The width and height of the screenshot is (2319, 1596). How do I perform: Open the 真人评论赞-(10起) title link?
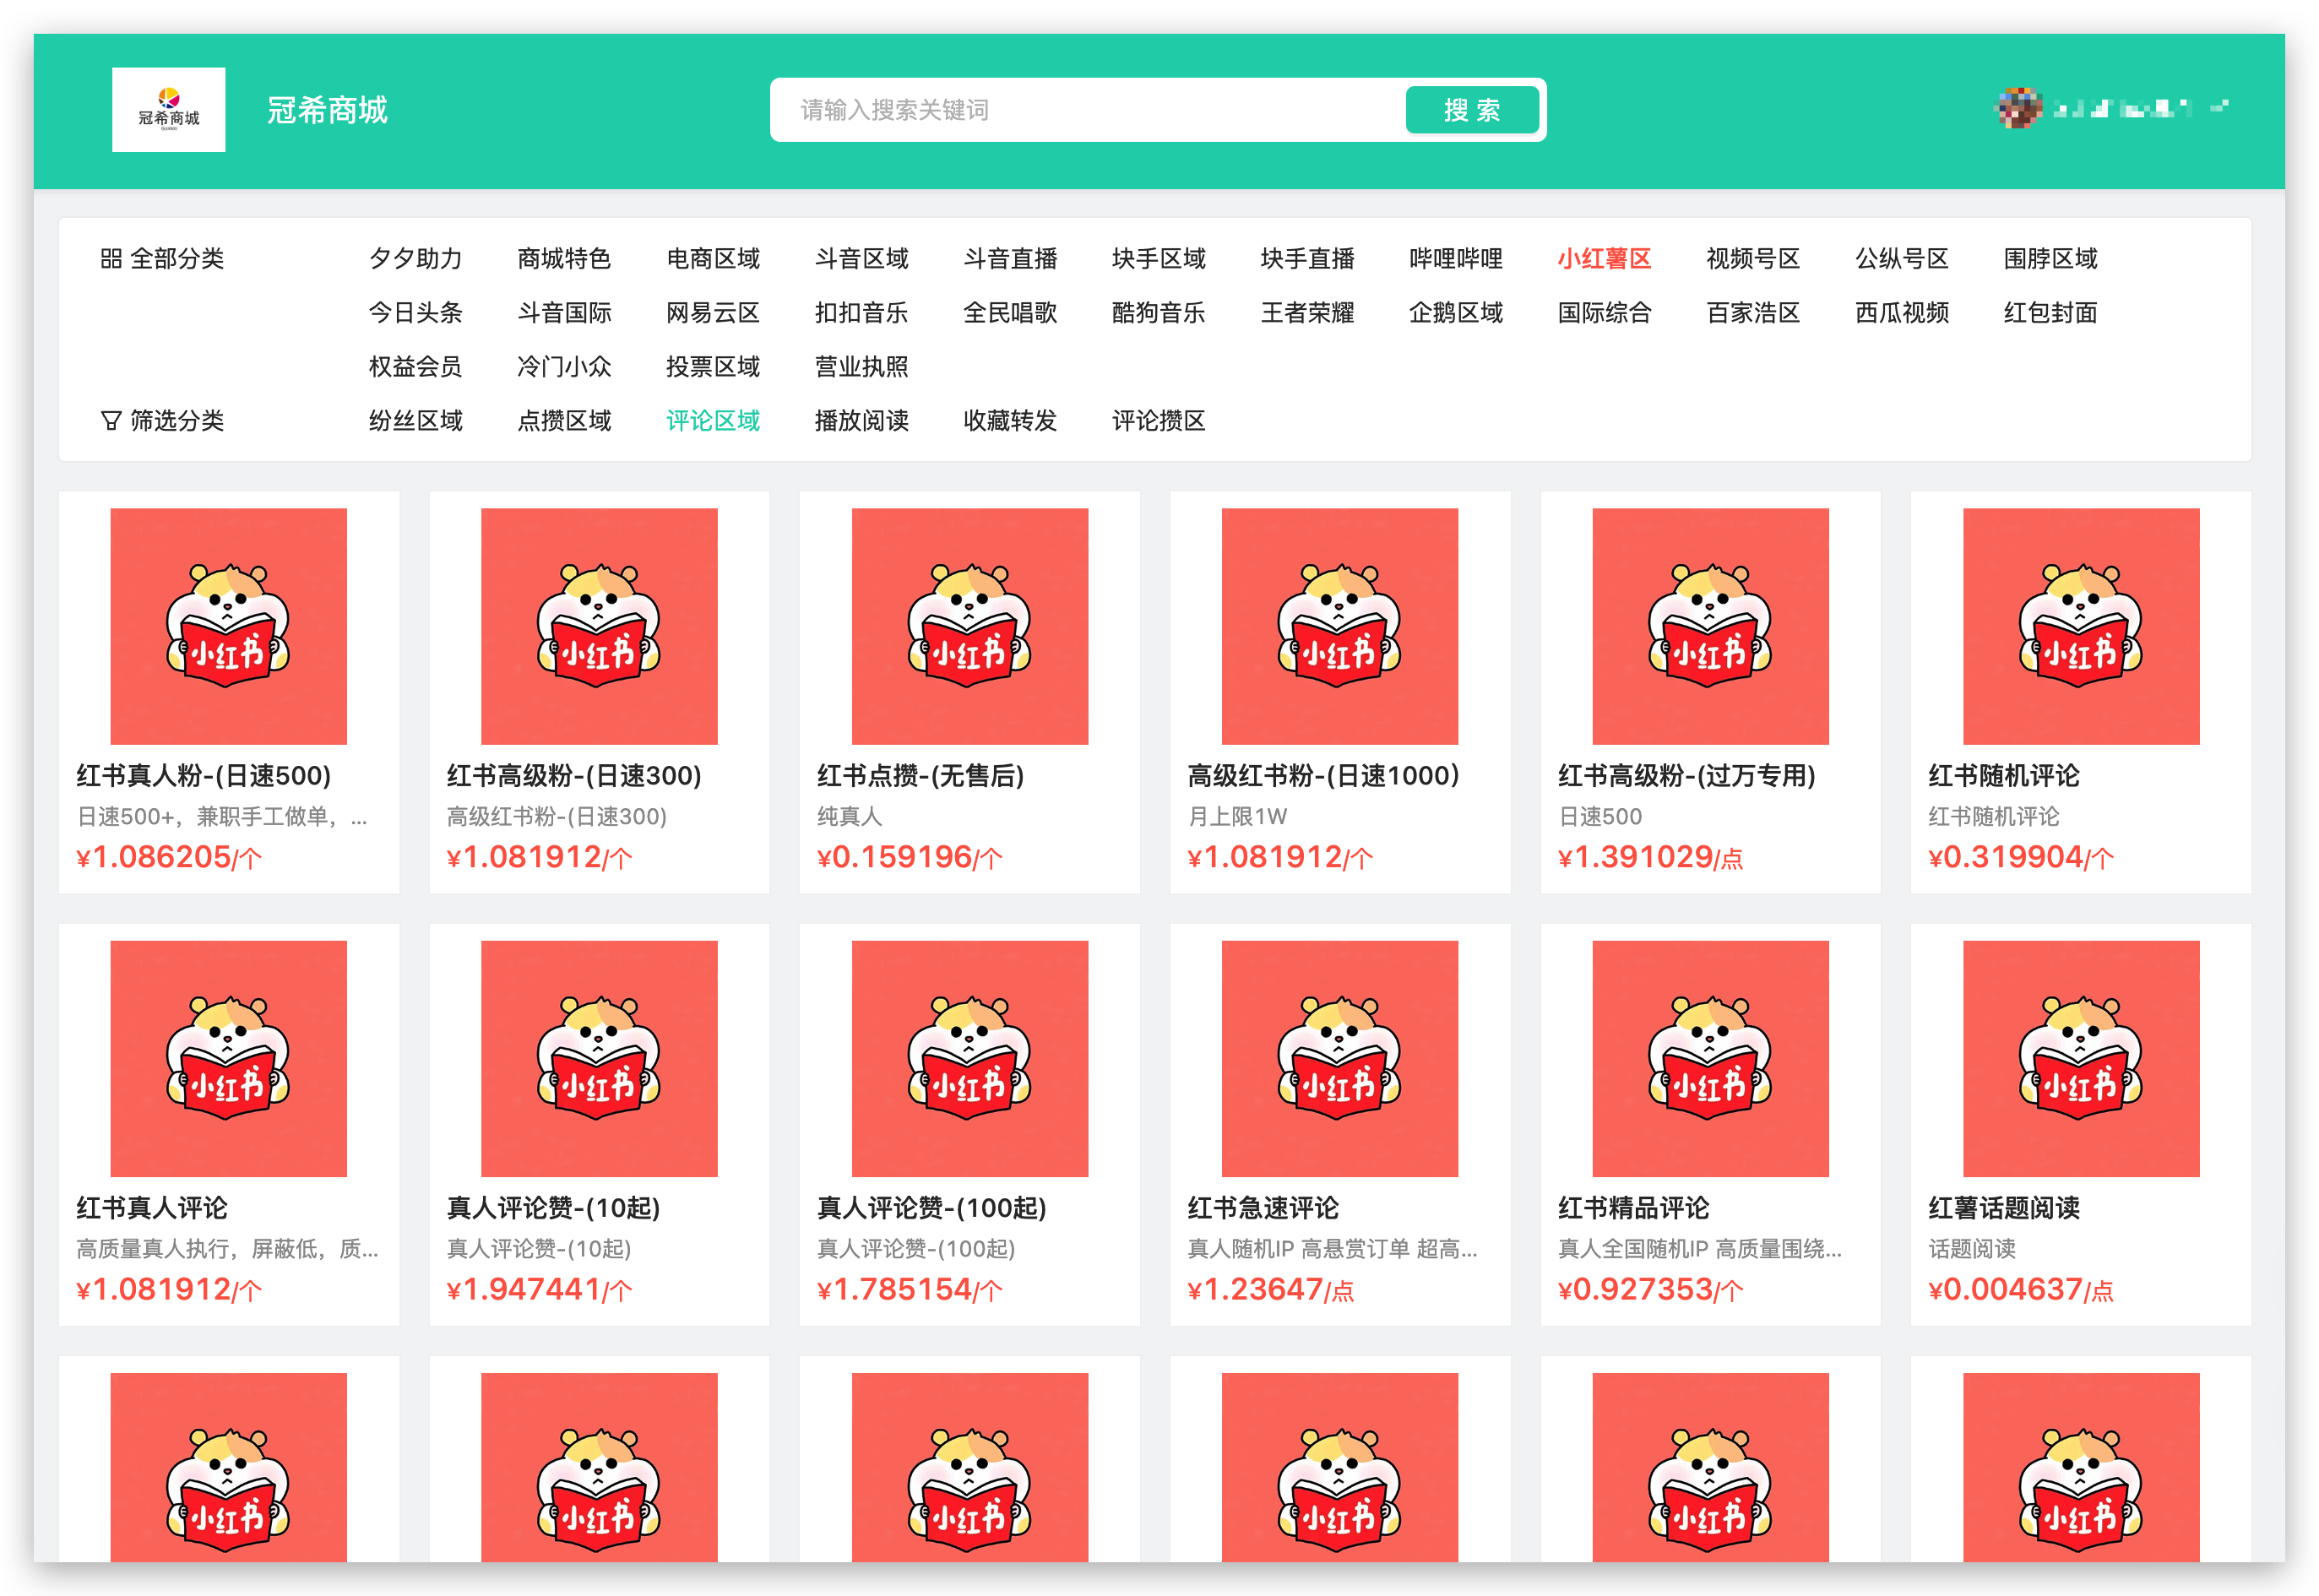[x=553, y=1208]
